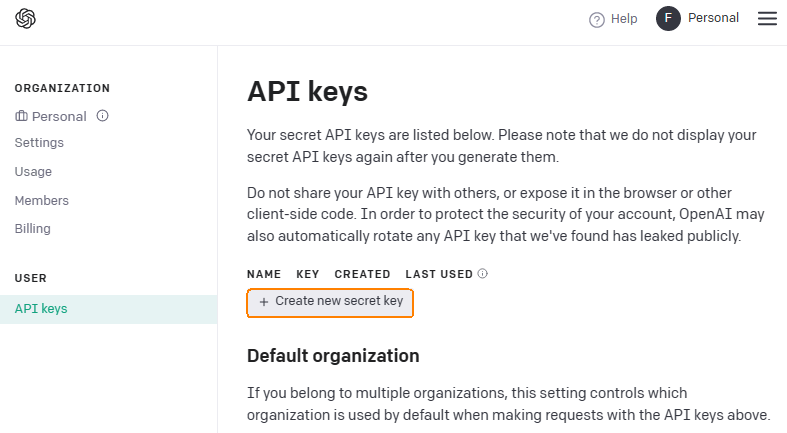This screenshot has width=787, height=433.
Task: Click the NAME column header
Action: tap(264, 274)
